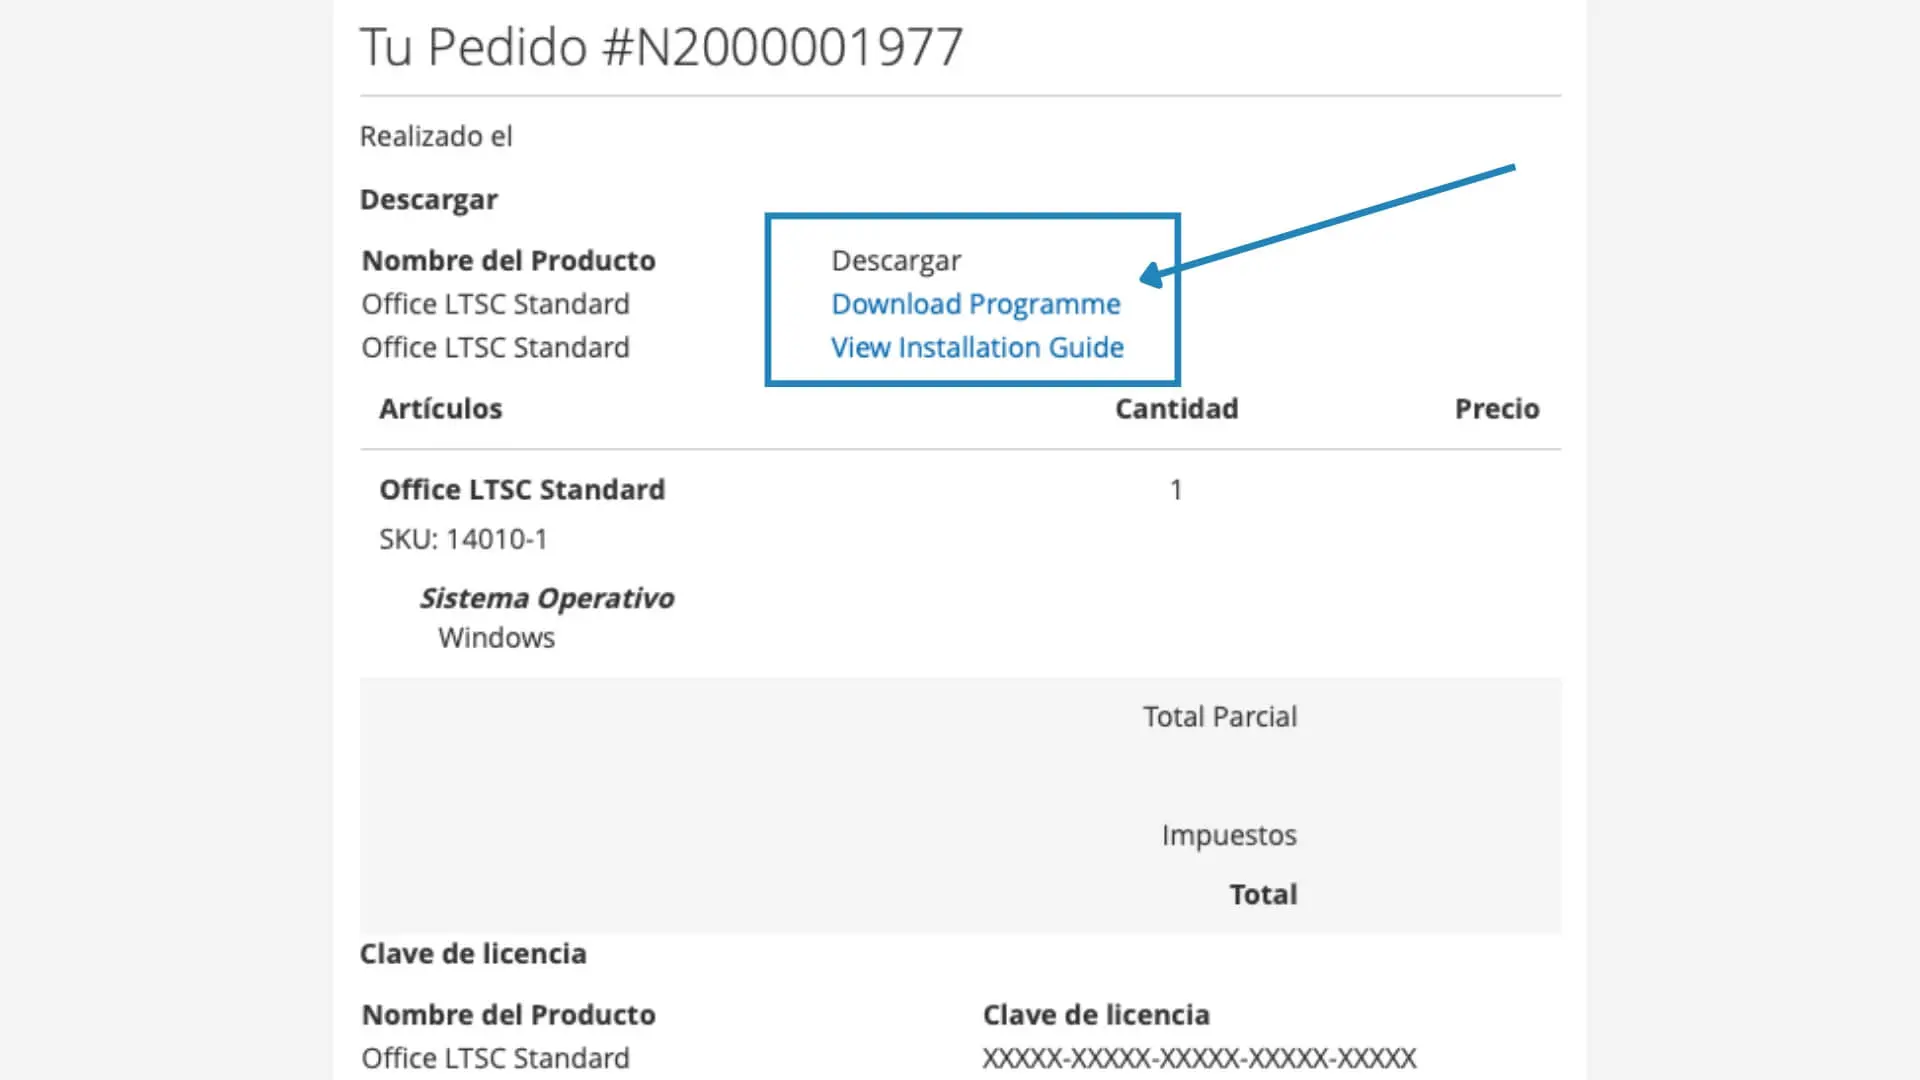Click the Sistema Operativo option label
Screen dimensions: 1920x1080
point(546,598)
